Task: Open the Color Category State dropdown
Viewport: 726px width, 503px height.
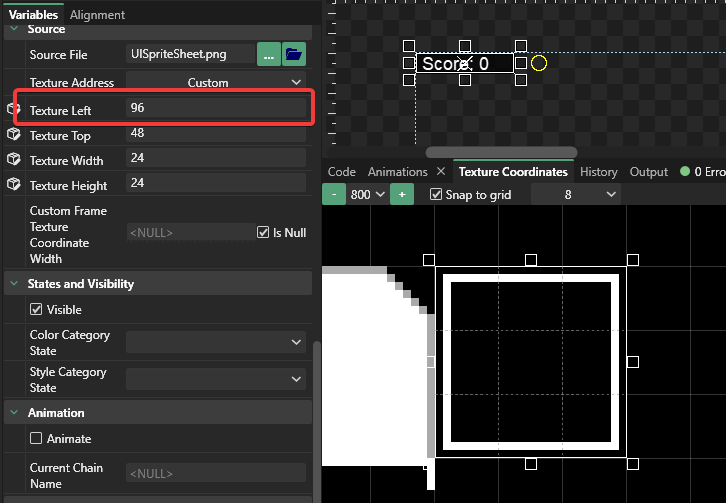Action: pos(216,343)
